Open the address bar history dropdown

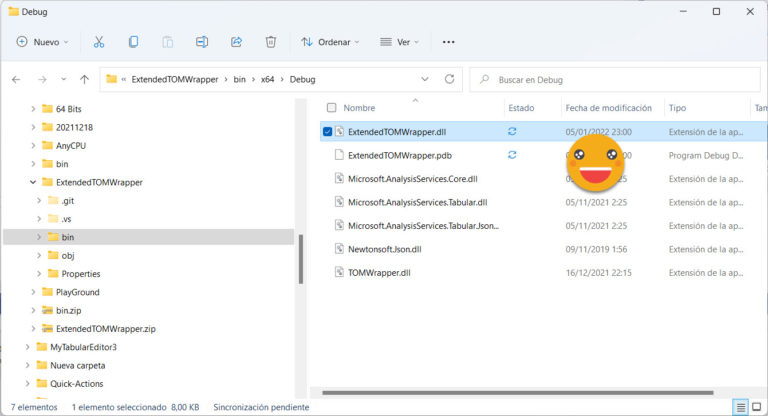[425, 79]
